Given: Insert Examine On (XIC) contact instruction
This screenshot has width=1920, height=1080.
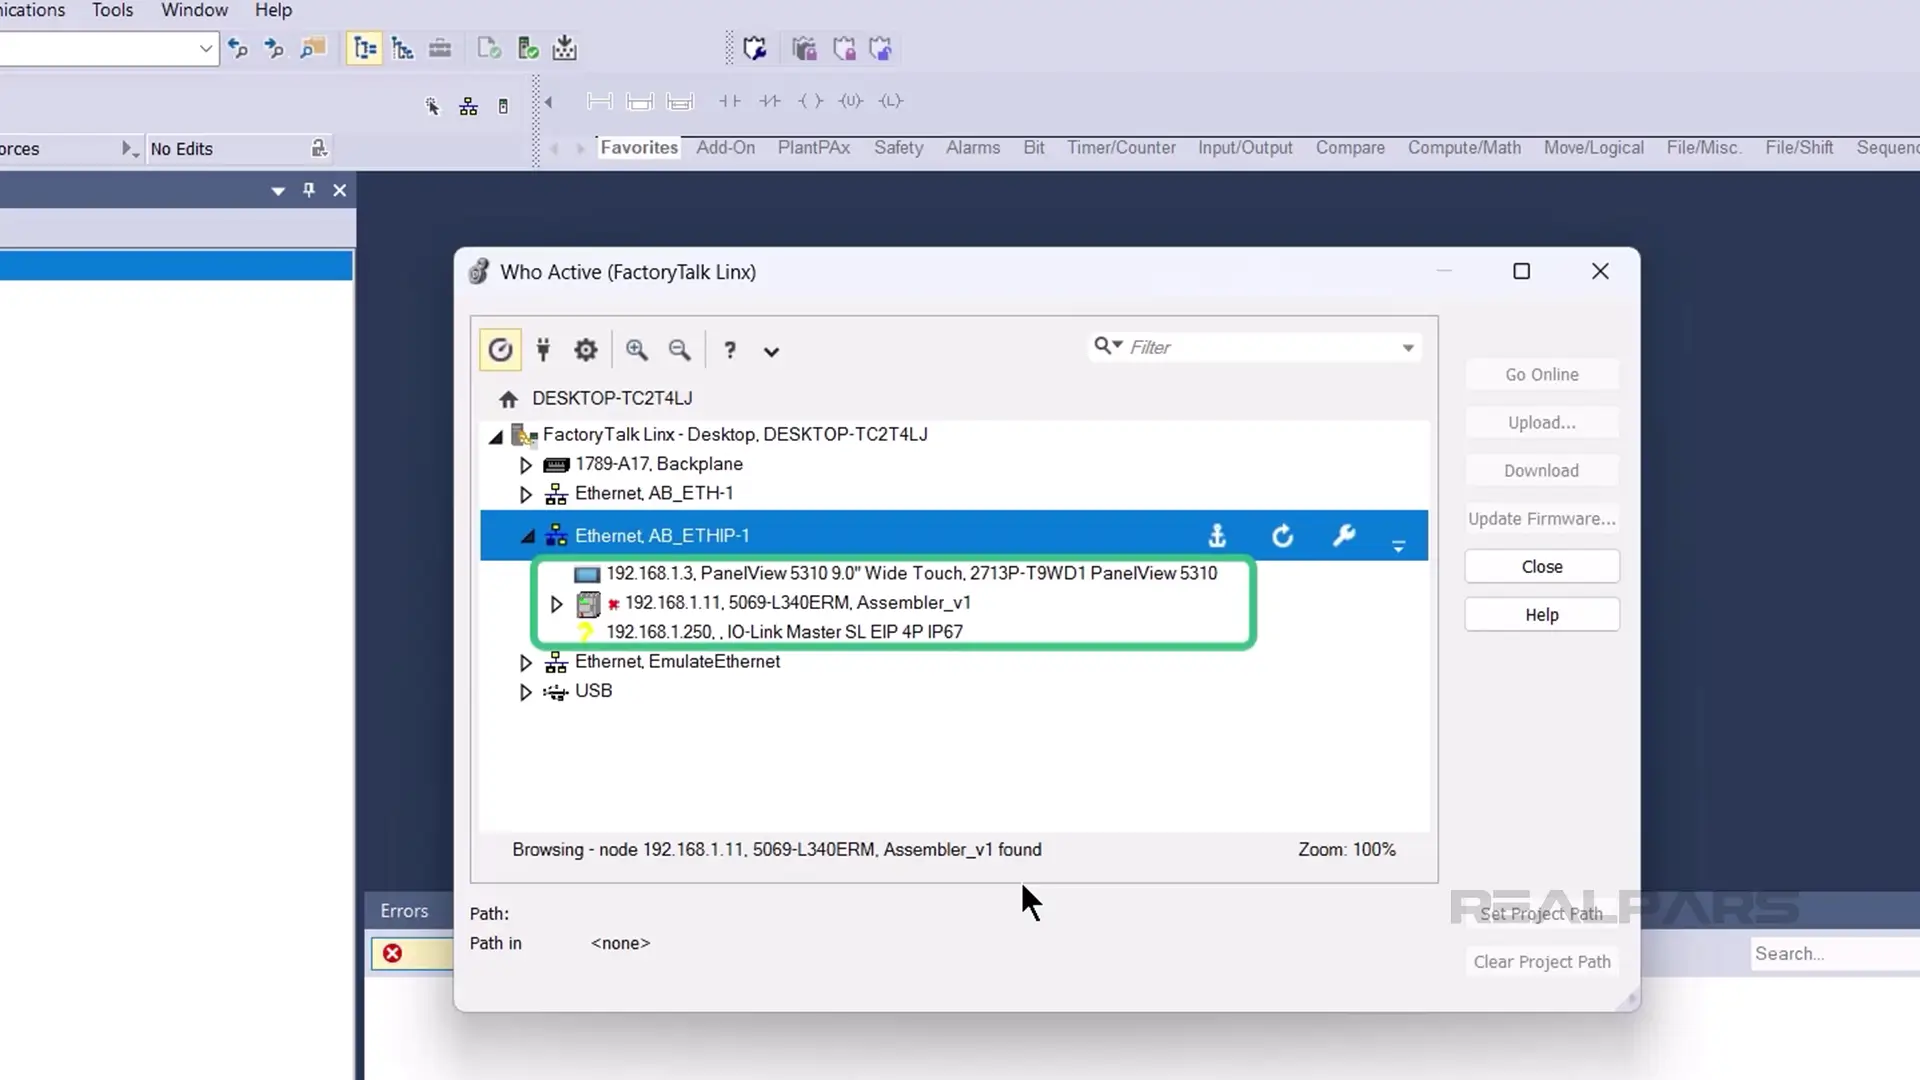Looking at the screenshot, I should click(730, 101).
